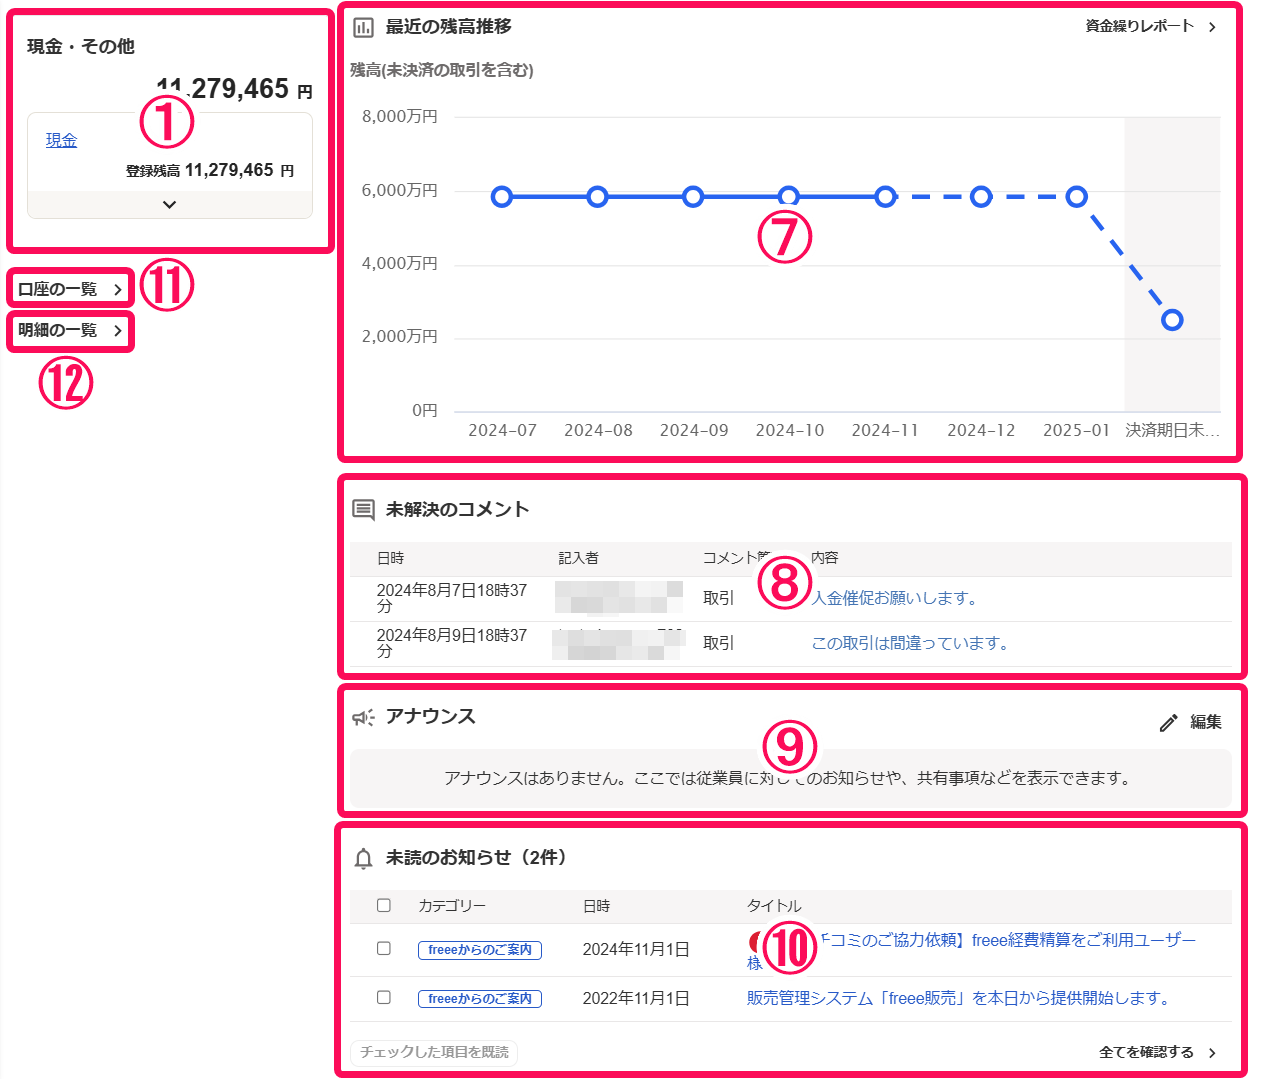Click the arrow in 口座の一覧 button
1268x1079 pixels.
click(x=117, y=289)
